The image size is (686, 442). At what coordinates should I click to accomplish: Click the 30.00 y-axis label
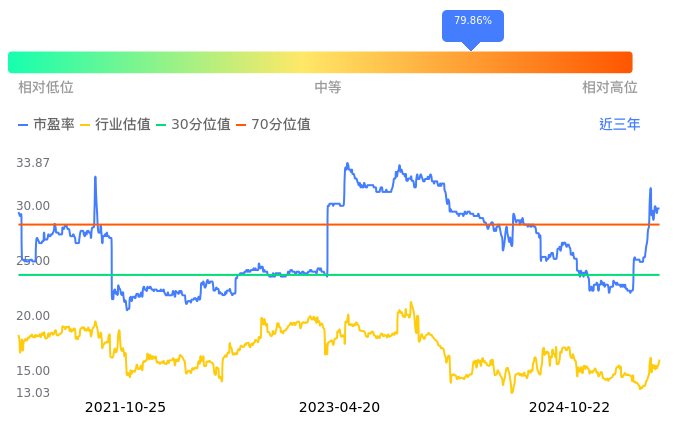33,206
